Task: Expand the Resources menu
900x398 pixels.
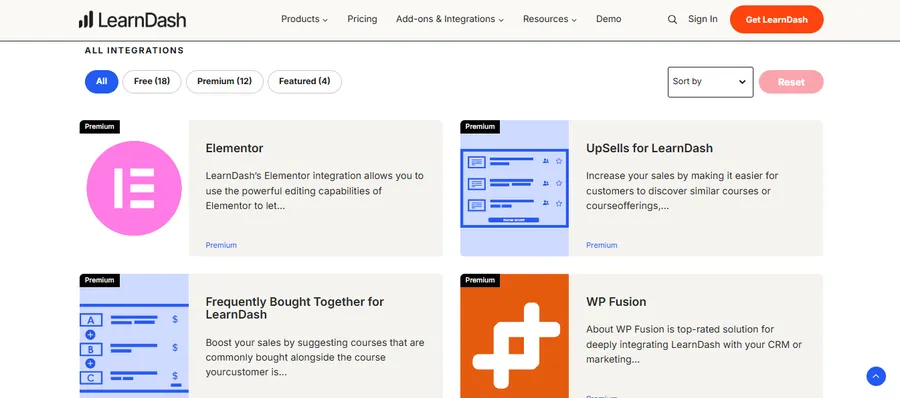Action: click(x=550, y=19)
